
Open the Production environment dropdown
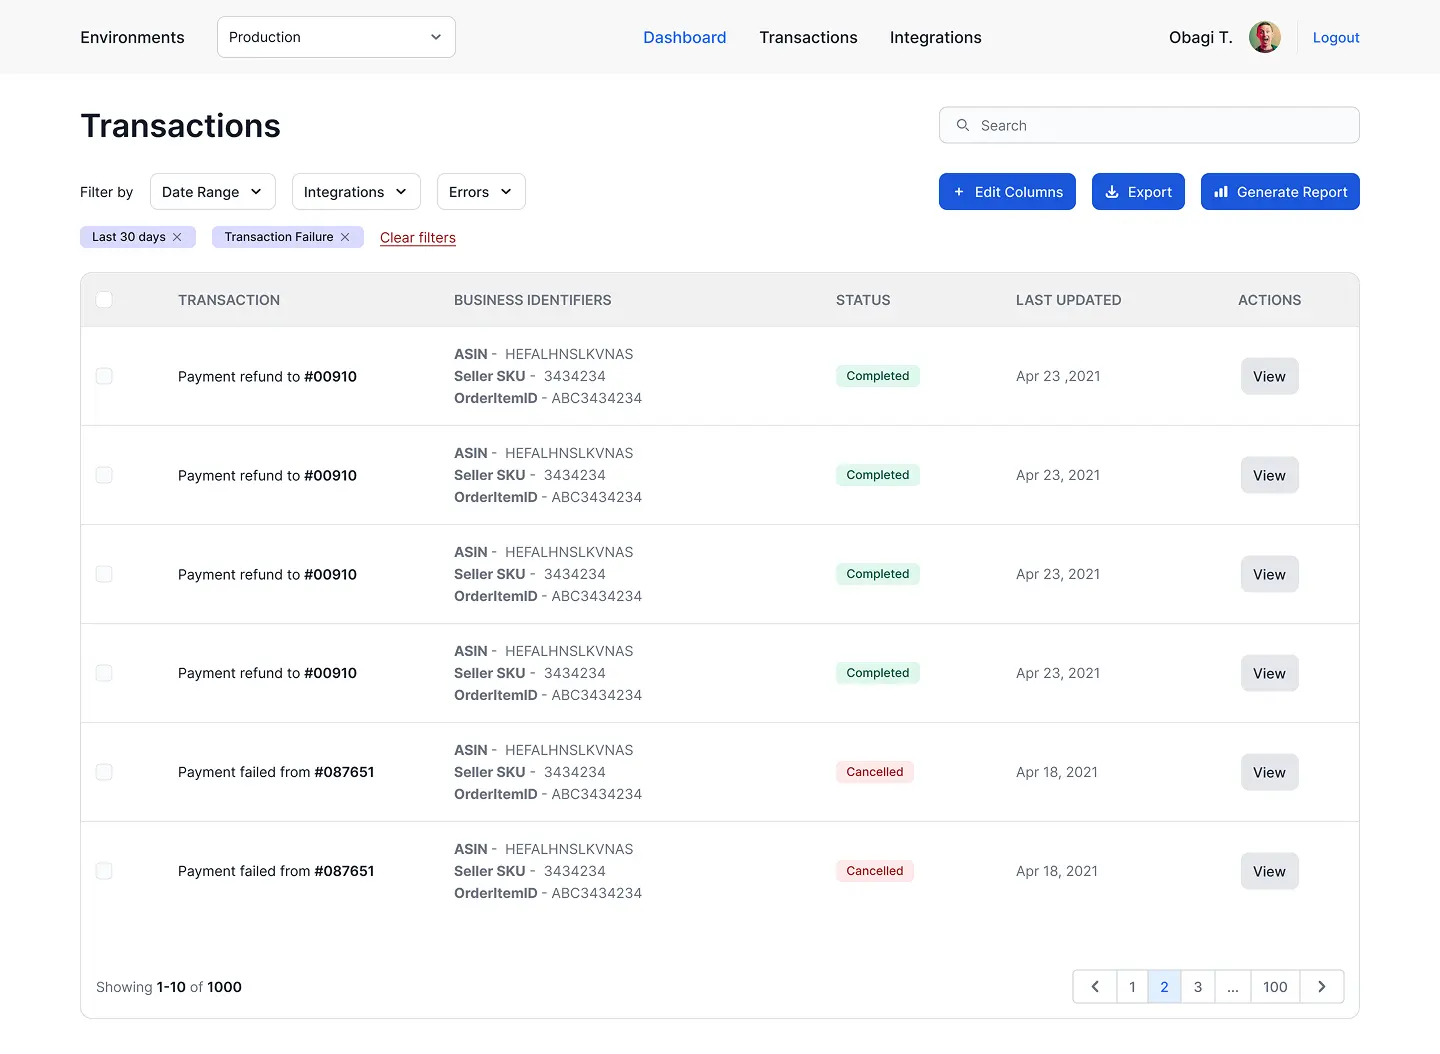click(336, 37)
